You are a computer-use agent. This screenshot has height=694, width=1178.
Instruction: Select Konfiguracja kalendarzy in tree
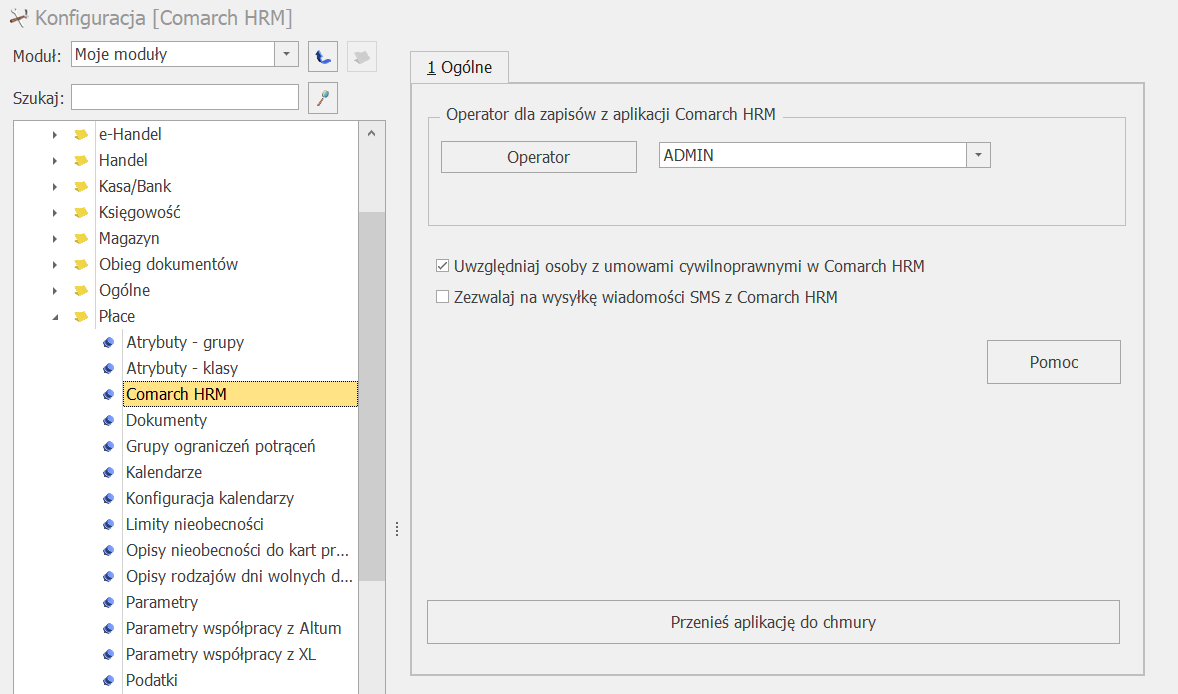click(x=210, y=498)
